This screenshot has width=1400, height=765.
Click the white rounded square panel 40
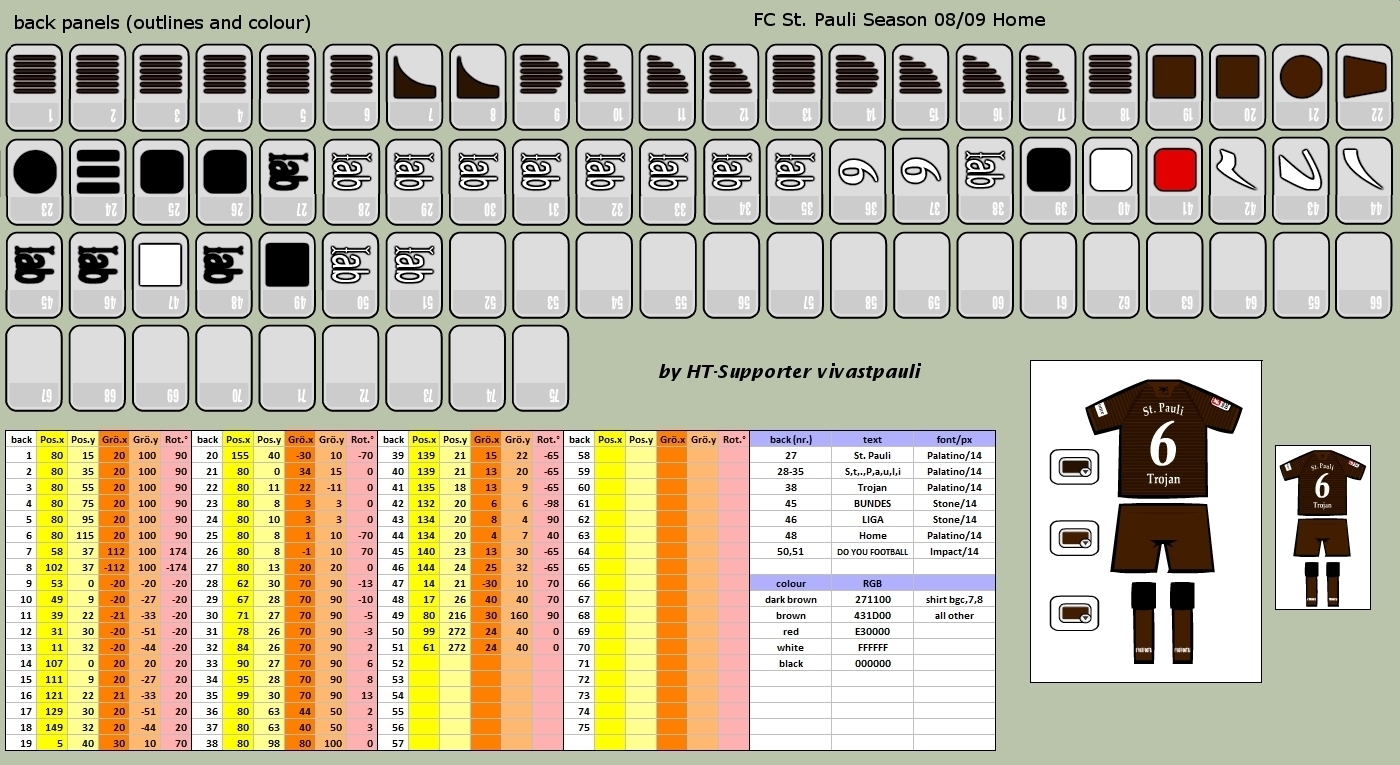tap(1111, 180)
